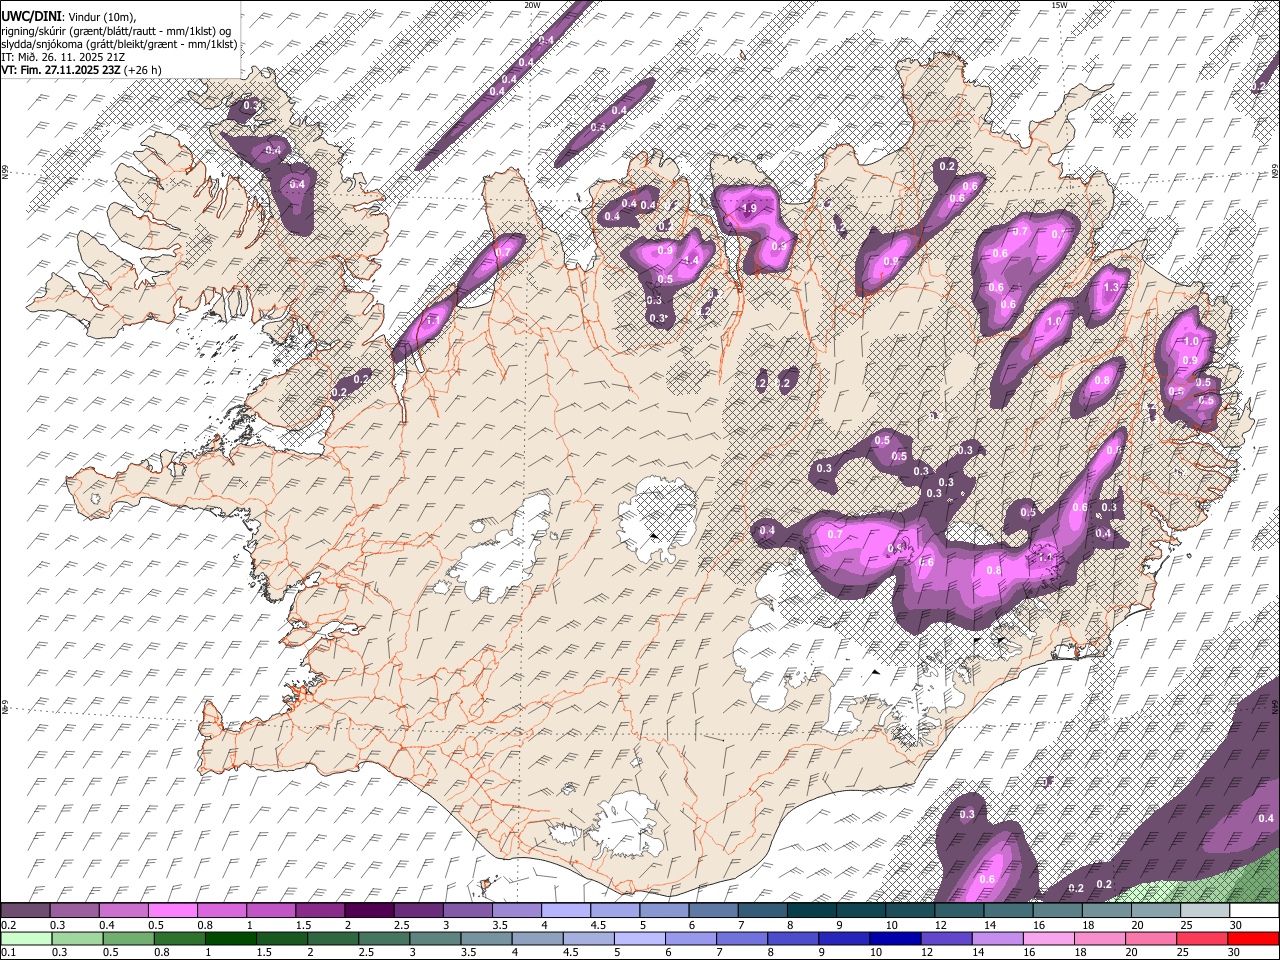Click the 15W longitude label at top
Screen dimensions: 1280x960
pyautogui.click(x=1058, y=5)
